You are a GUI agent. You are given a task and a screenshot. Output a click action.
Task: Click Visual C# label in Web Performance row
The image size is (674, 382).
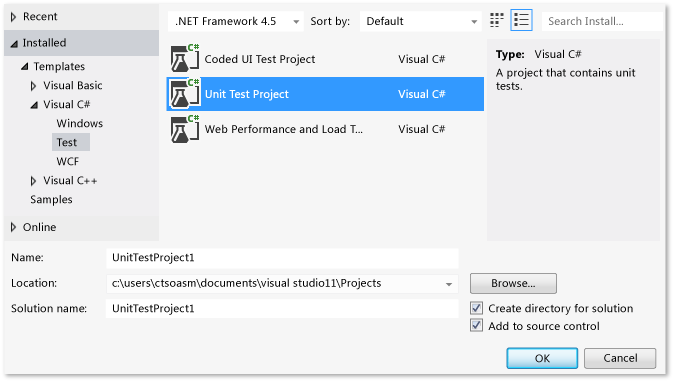(422, 129)
